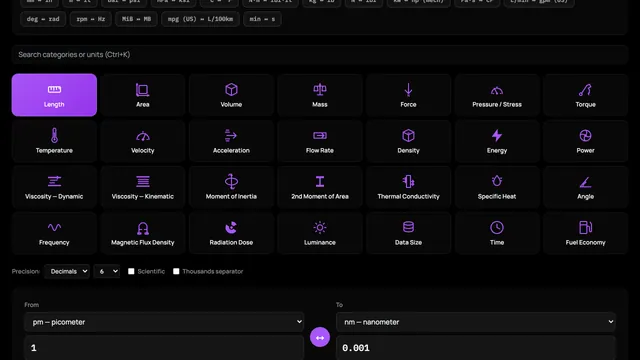Open the Moment of Inertia category
Screen dimensions: 640x360
pos(231,187)
